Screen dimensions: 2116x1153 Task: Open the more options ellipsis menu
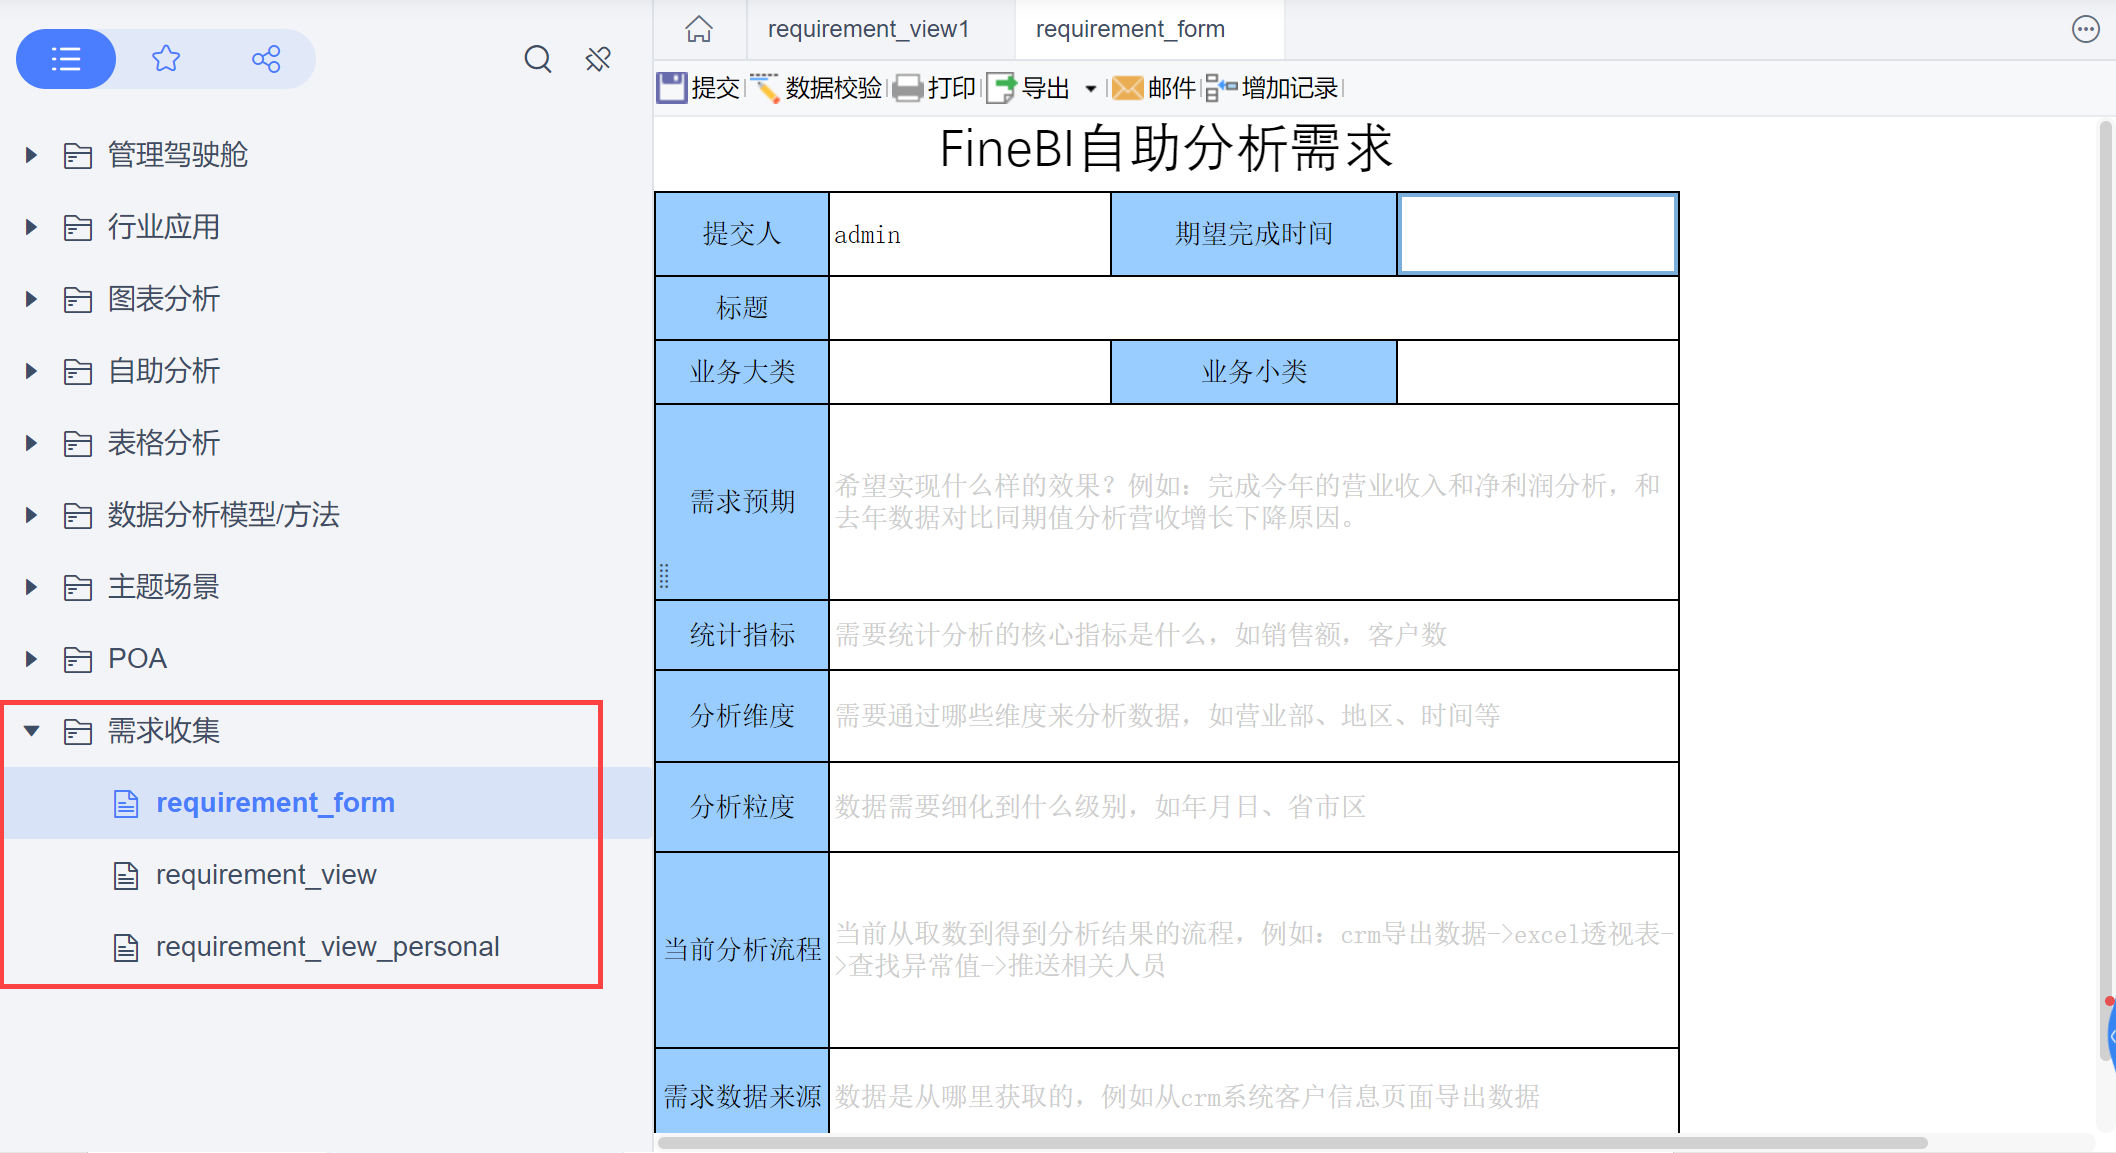click(x=2085, y=29)
